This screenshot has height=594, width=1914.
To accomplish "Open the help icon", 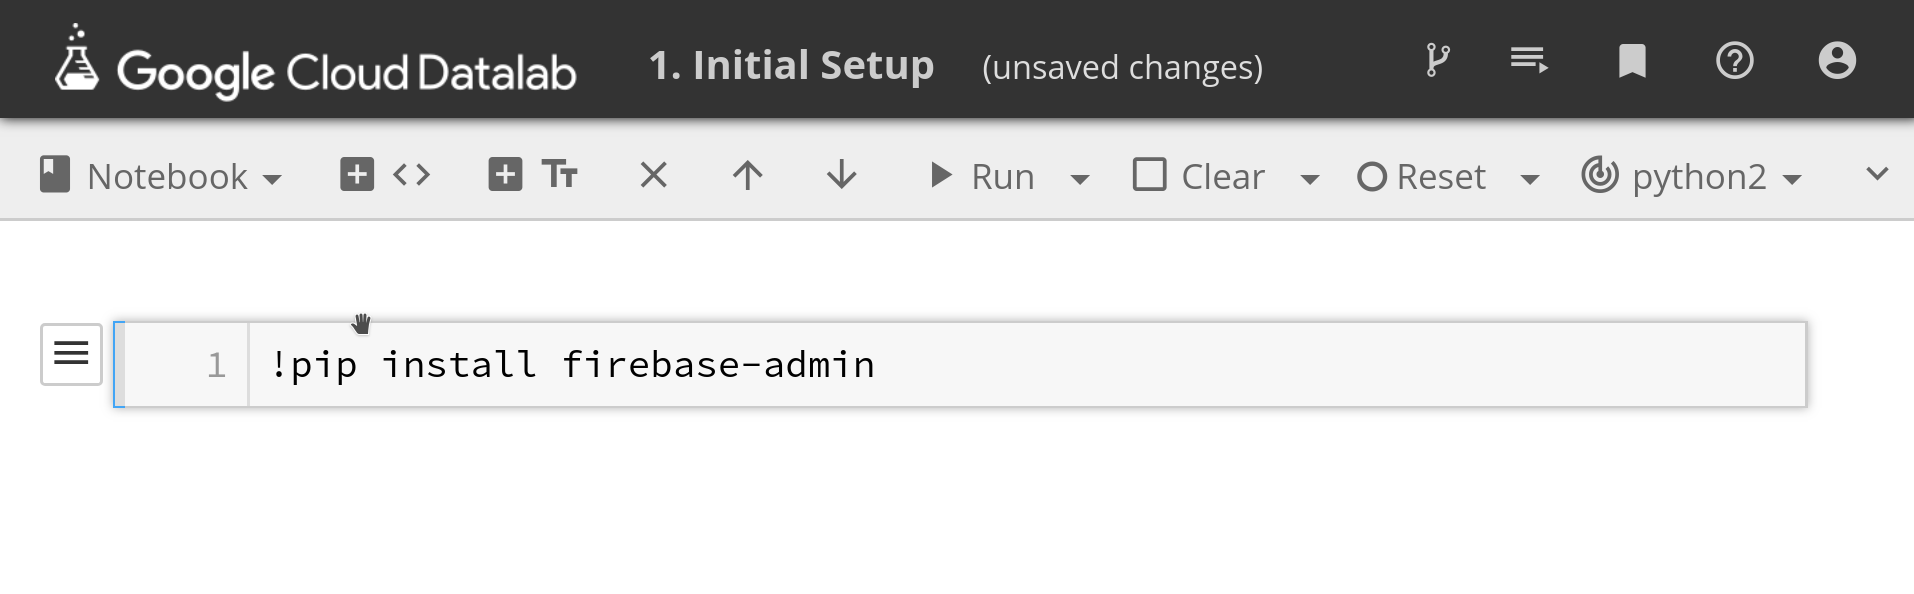I will tap(1734, 60).
